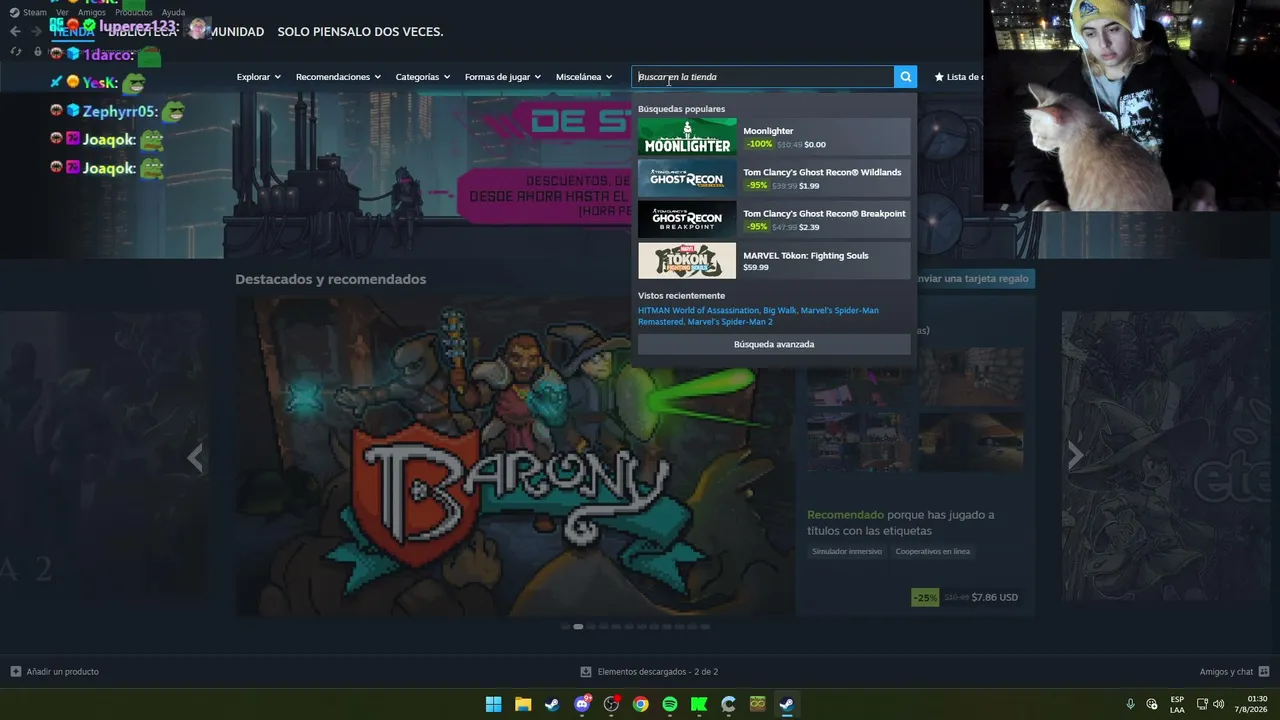Click the first Steam icon on the taskbar
Screen dimensions: 1280x720
(x=552, y=704)
